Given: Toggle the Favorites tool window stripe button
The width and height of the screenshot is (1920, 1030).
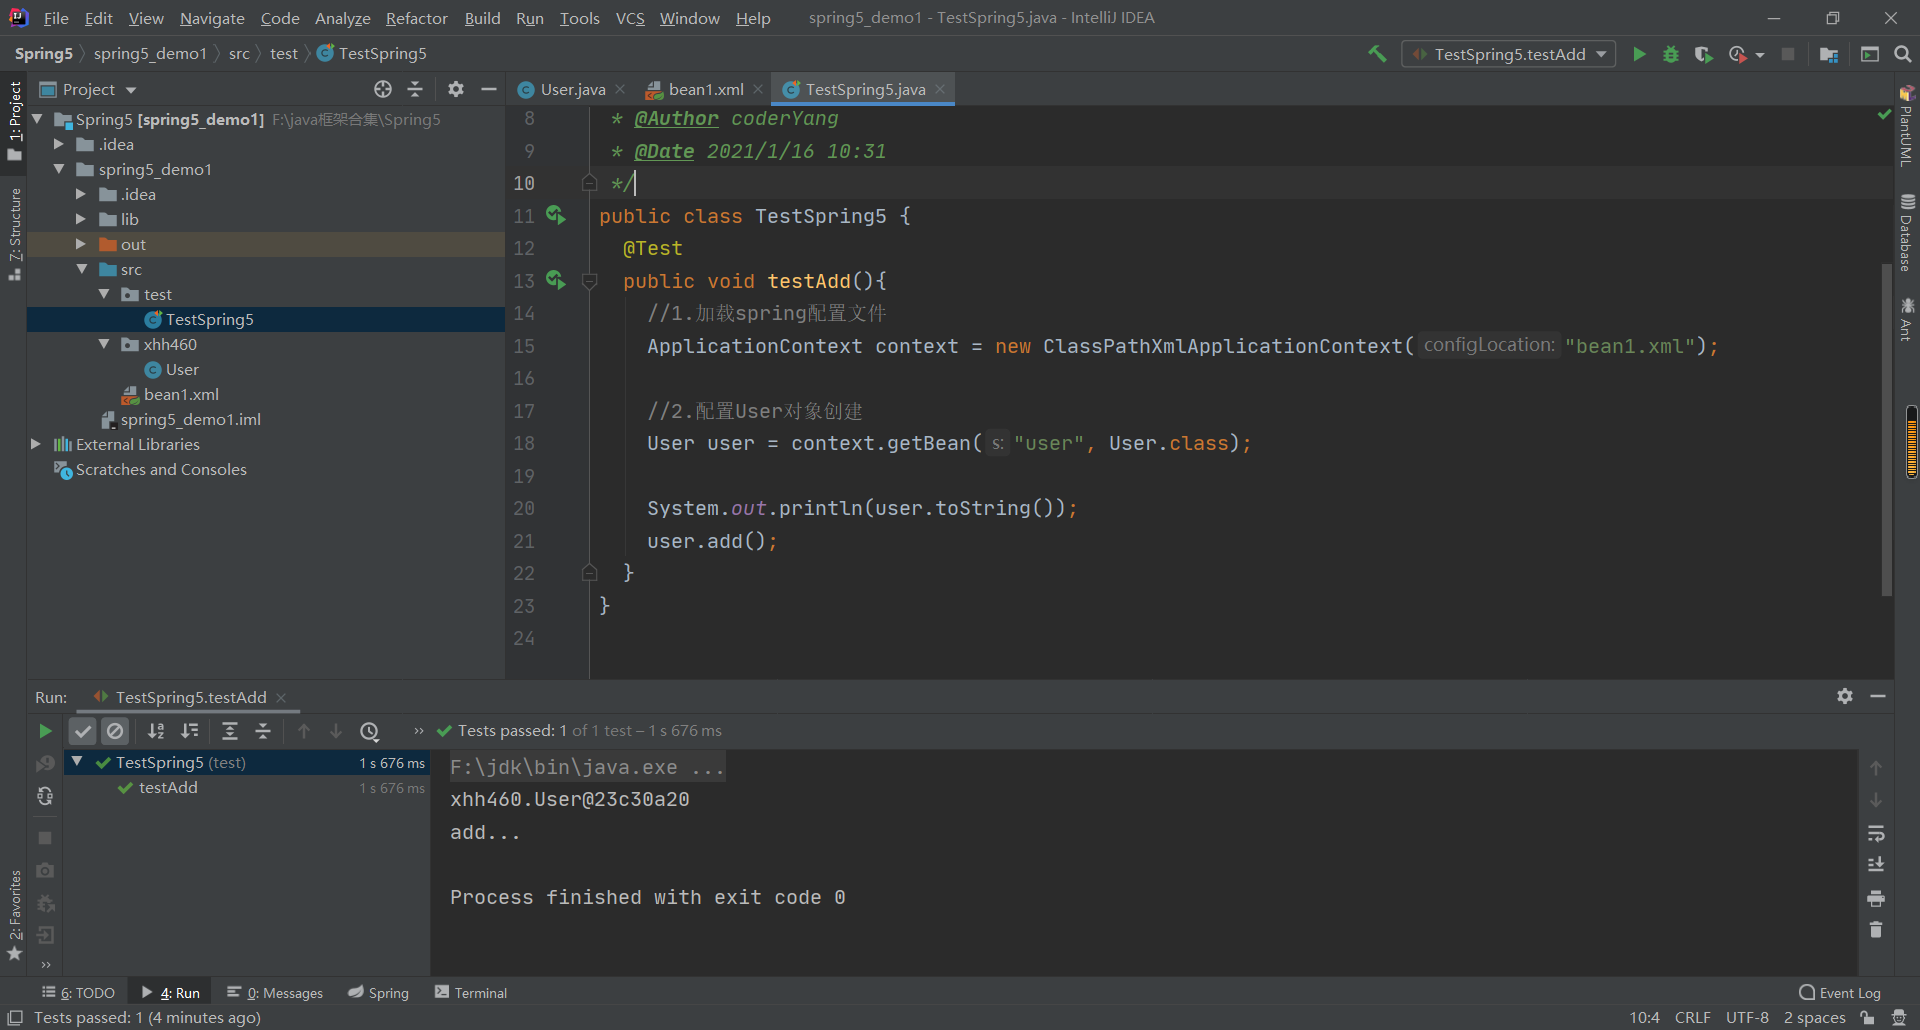Looking at the screenshot, I should [14, 915].
